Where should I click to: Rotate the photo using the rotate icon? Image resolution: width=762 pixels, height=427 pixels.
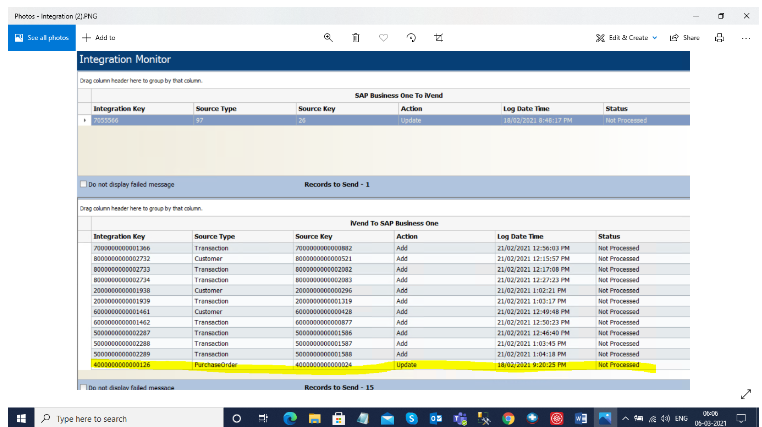pyautogui.click(x=411, y=38)
